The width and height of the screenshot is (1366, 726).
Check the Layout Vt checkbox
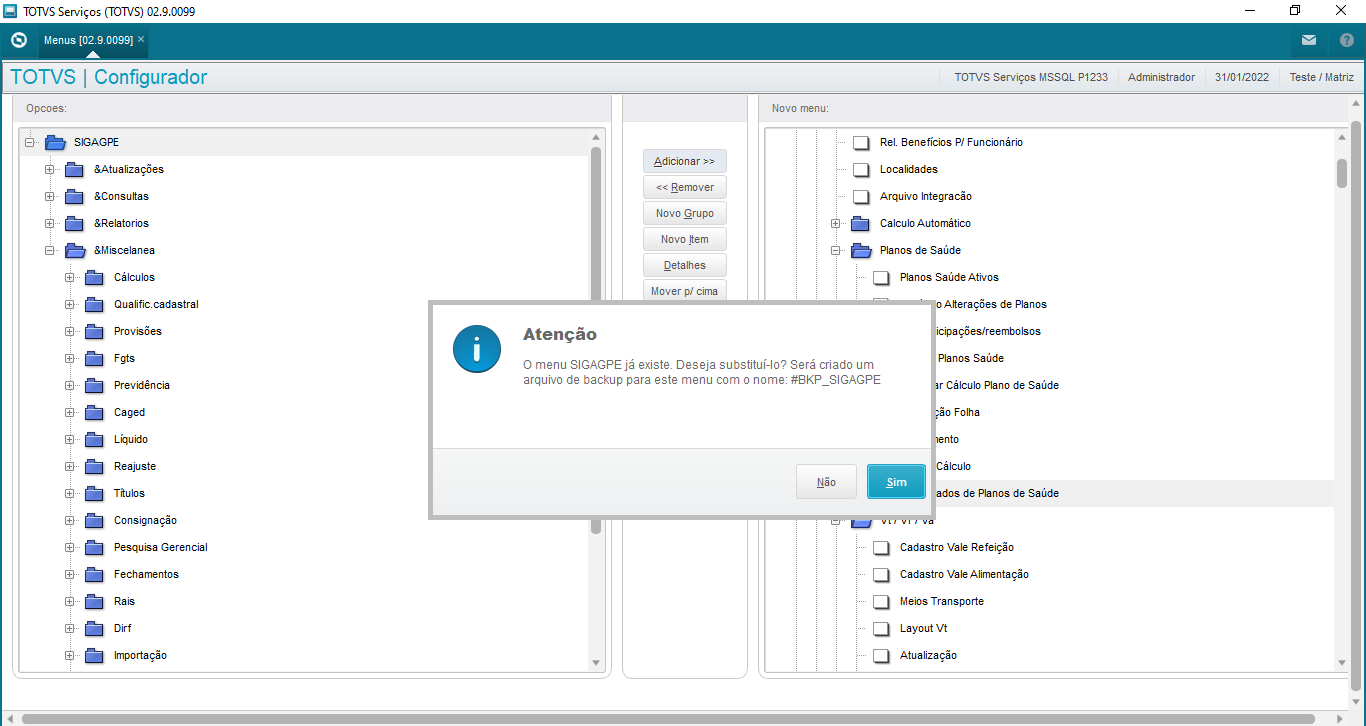click(x=881, y=628)
